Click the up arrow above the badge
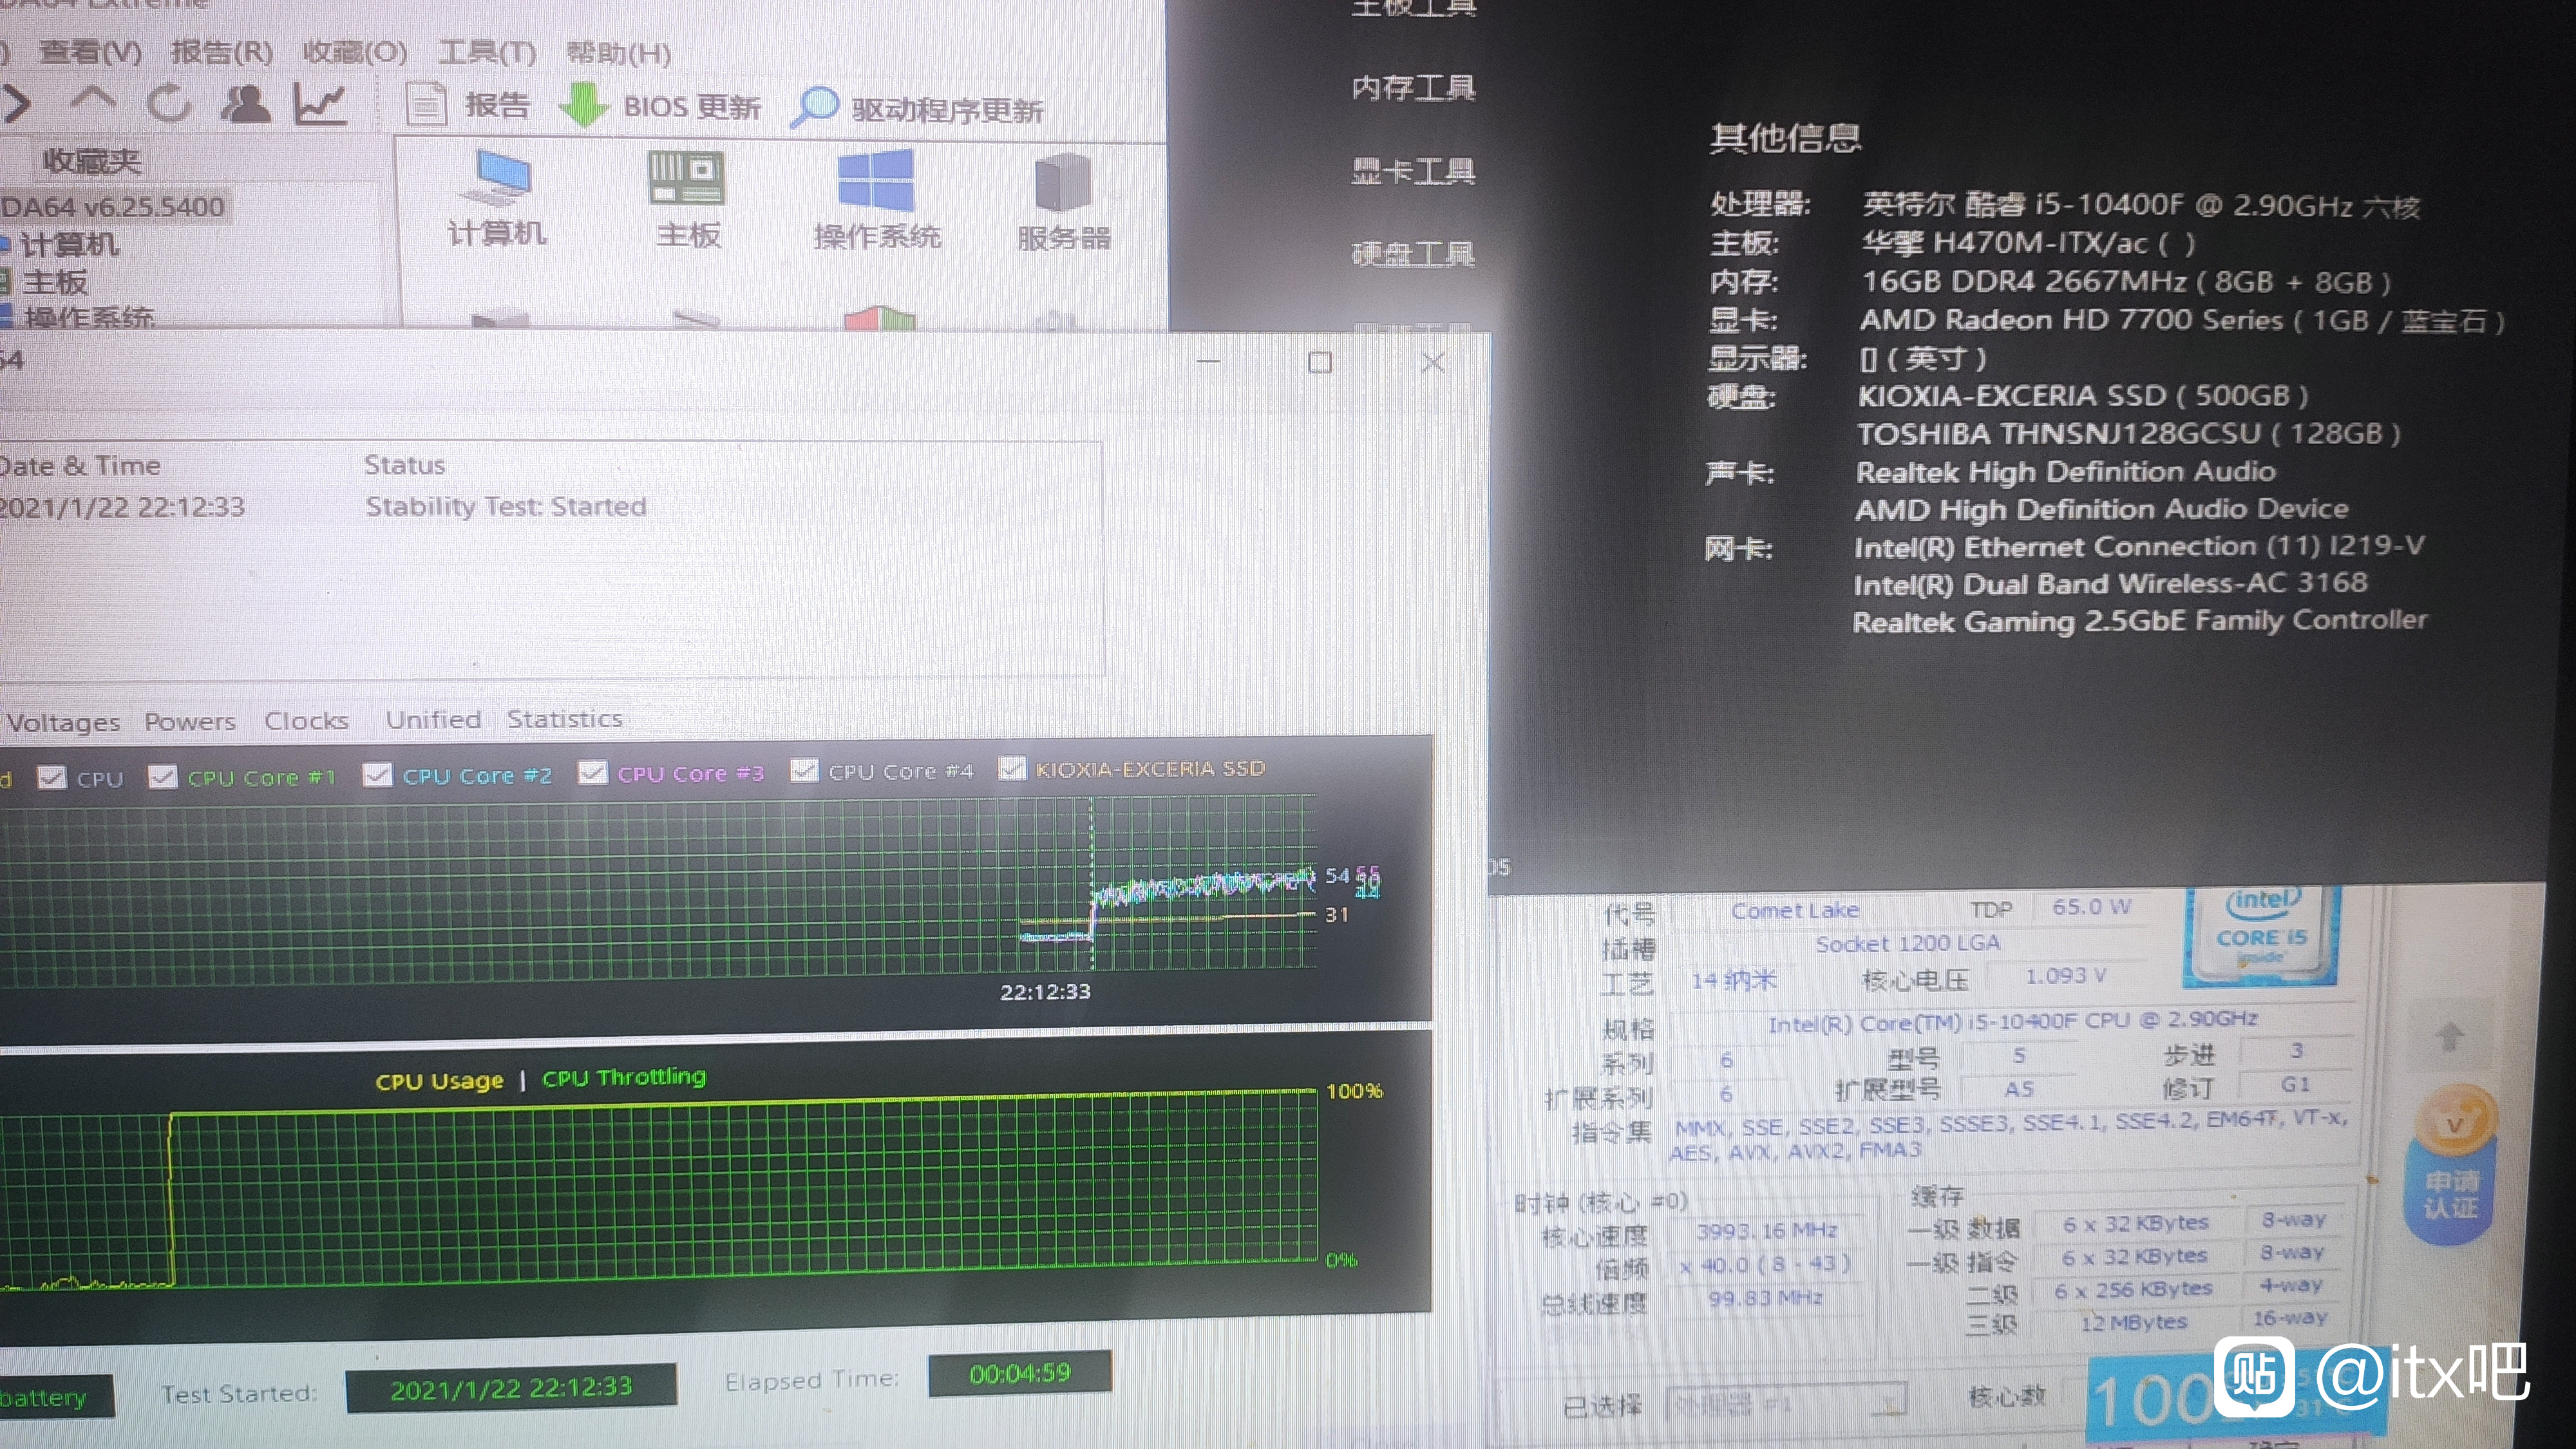The width and height of the screenshot is (2576, 1449). (2450, 1037)
